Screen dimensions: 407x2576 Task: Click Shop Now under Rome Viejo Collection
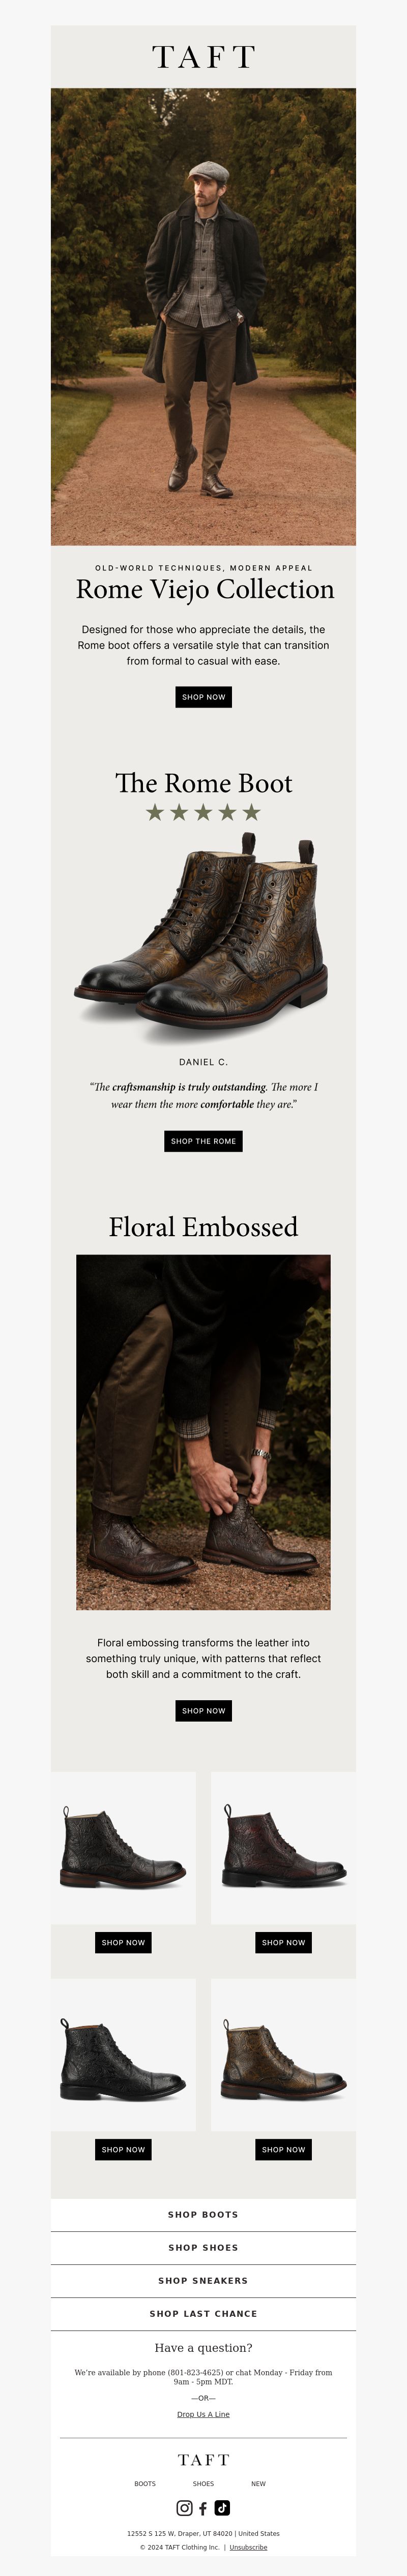(x=203, y=697)
